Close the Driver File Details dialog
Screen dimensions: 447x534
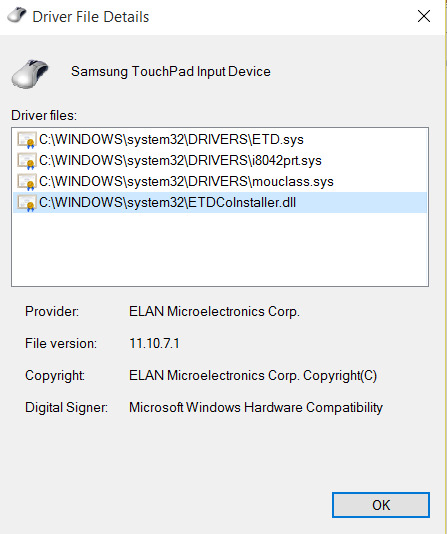pyautogui.click(x=424, y=16)
